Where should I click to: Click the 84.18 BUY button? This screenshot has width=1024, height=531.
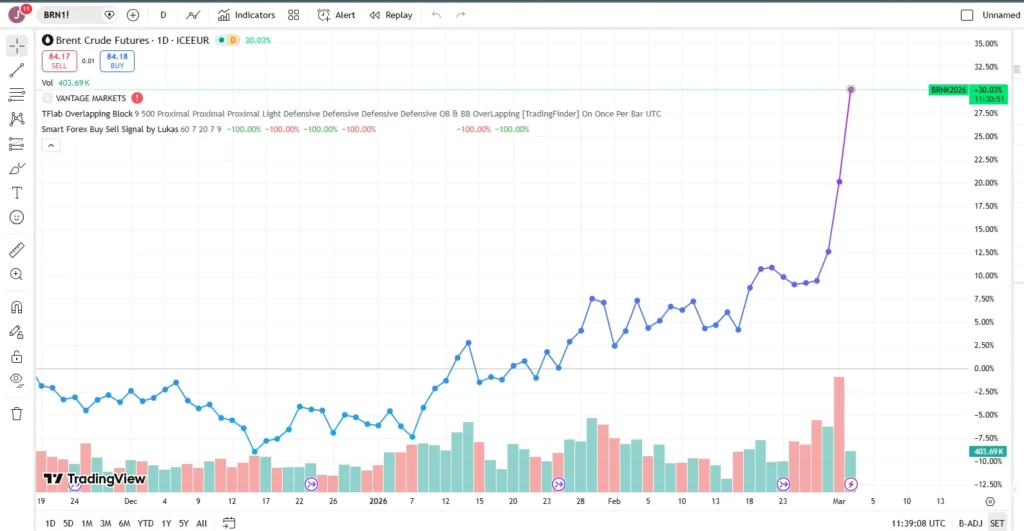pyautogui.click(x=117, y=61)
